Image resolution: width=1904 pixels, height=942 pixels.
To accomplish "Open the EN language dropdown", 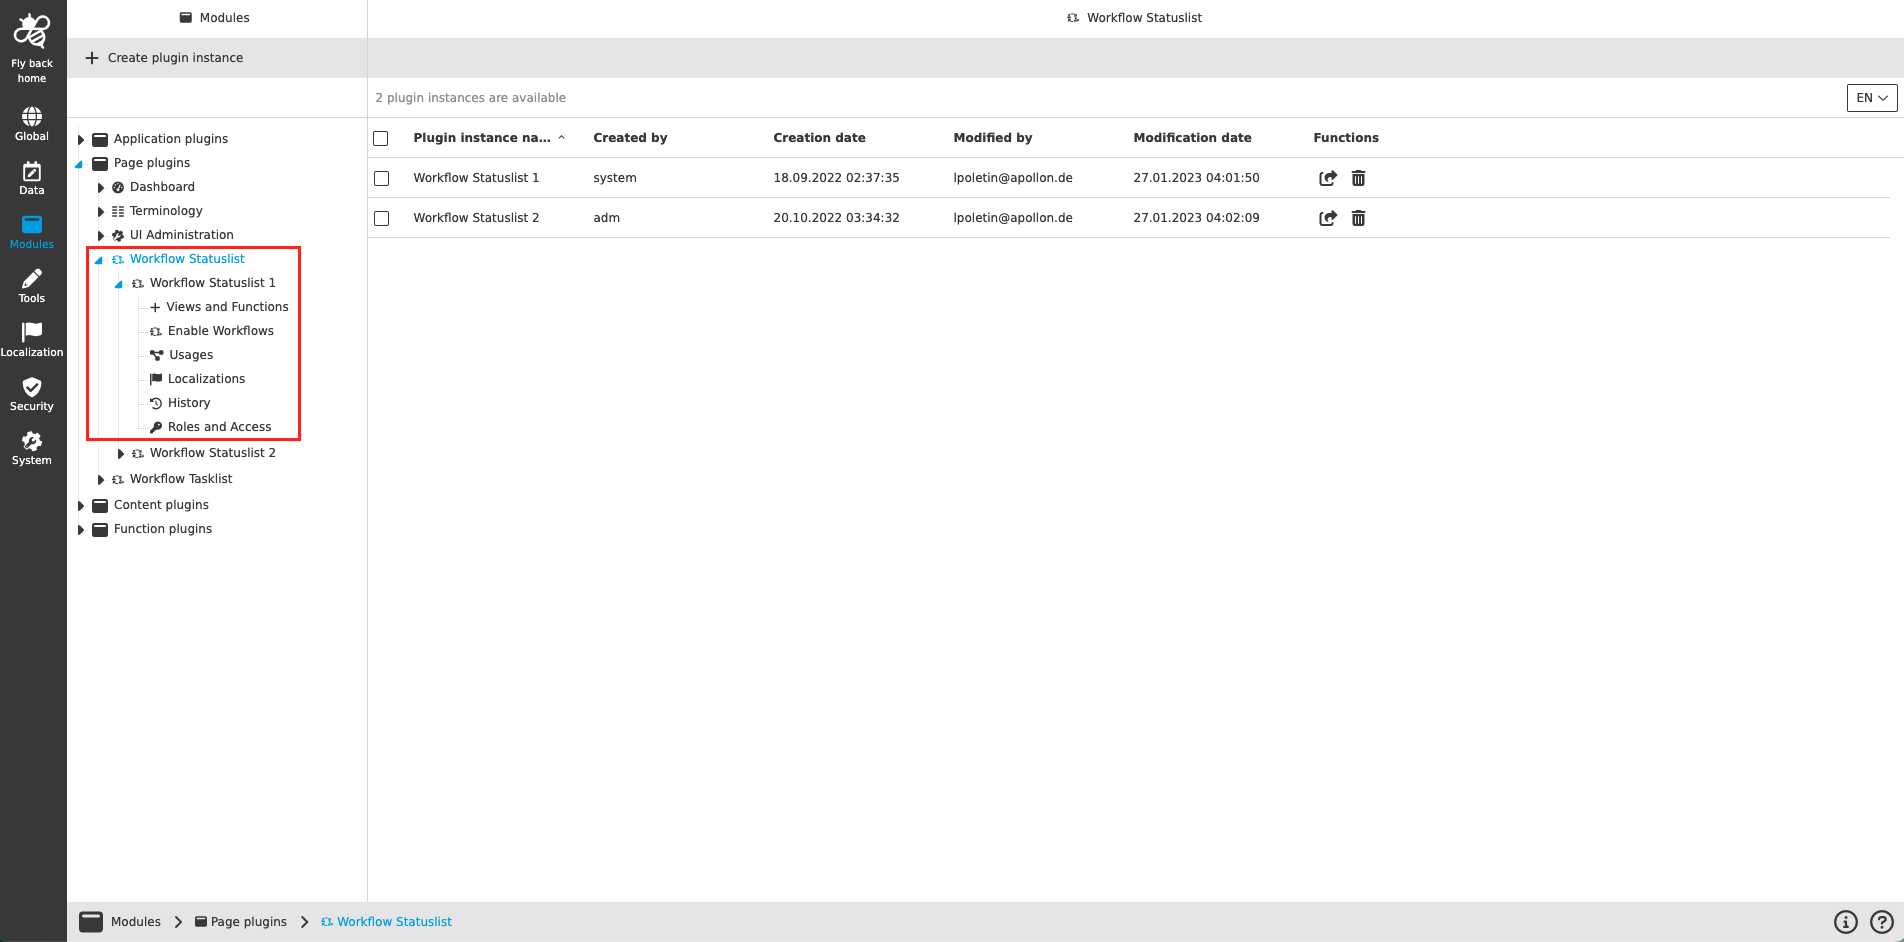I will click(x=1871, y=97).
